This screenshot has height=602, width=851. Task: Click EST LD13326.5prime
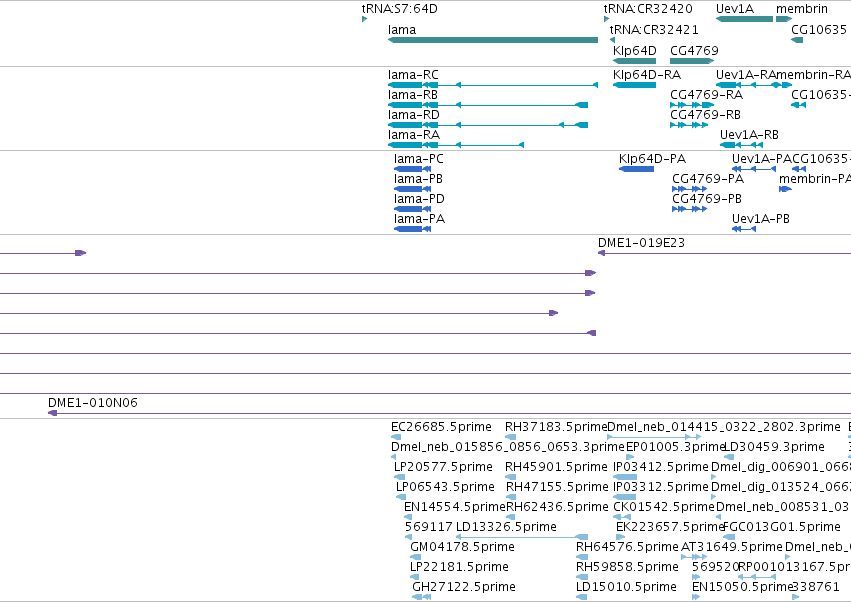(522, 537)
